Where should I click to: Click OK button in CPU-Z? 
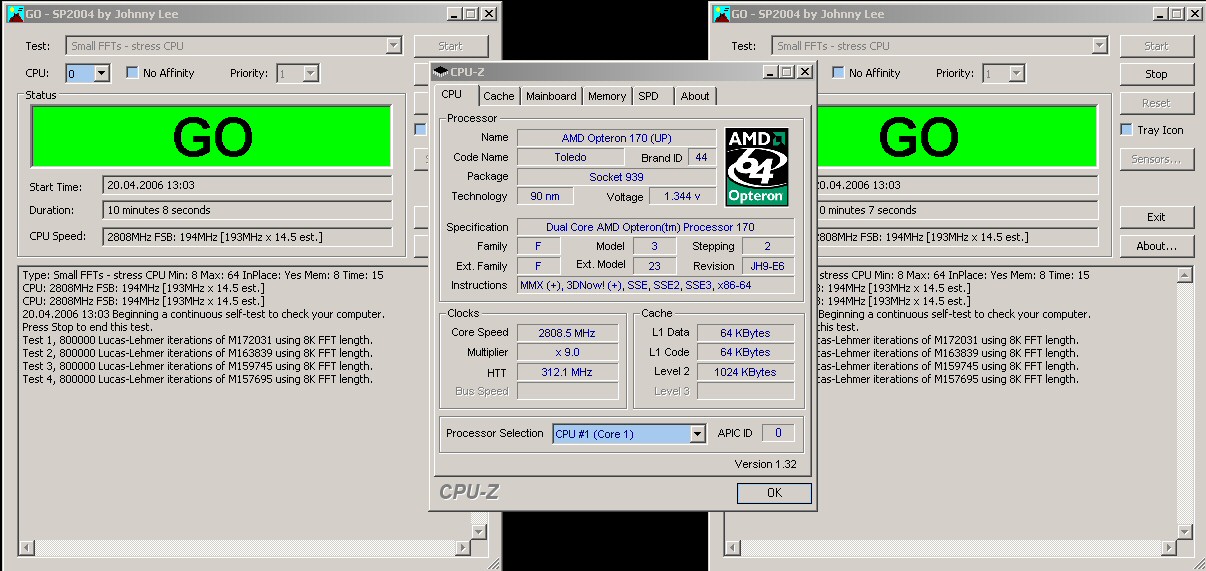point(774,493)
